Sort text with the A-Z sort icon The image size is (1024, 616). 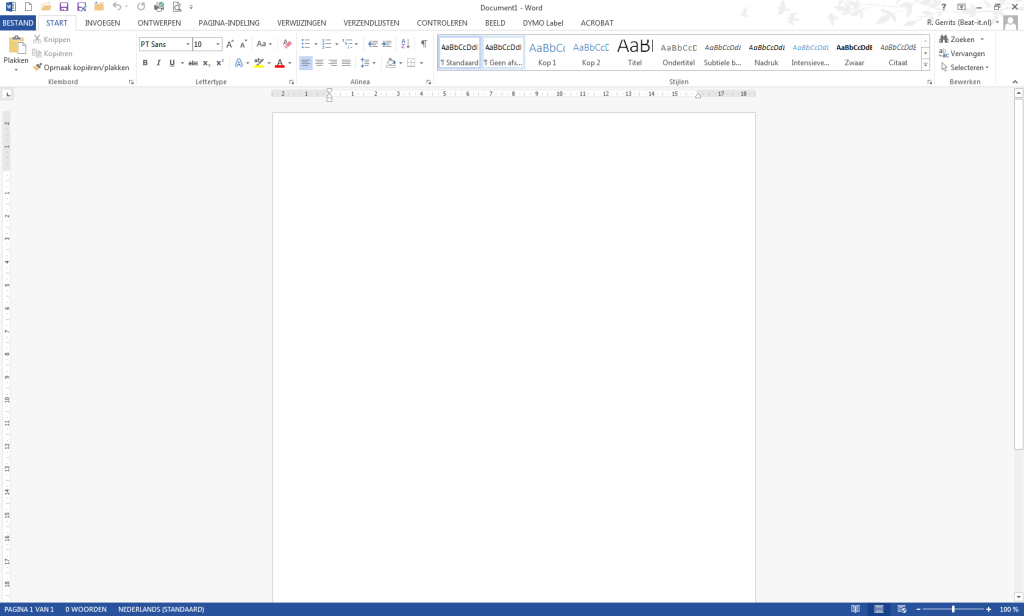coord(406,44)
